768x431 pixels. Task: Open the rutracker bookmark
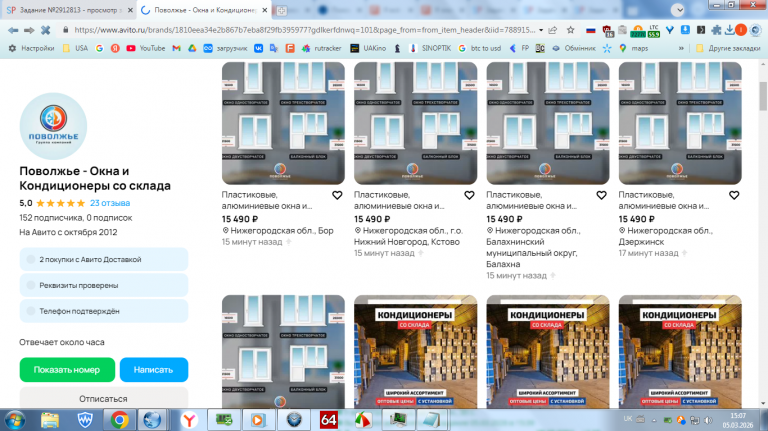pyautogui.click(x=322, y=48)
